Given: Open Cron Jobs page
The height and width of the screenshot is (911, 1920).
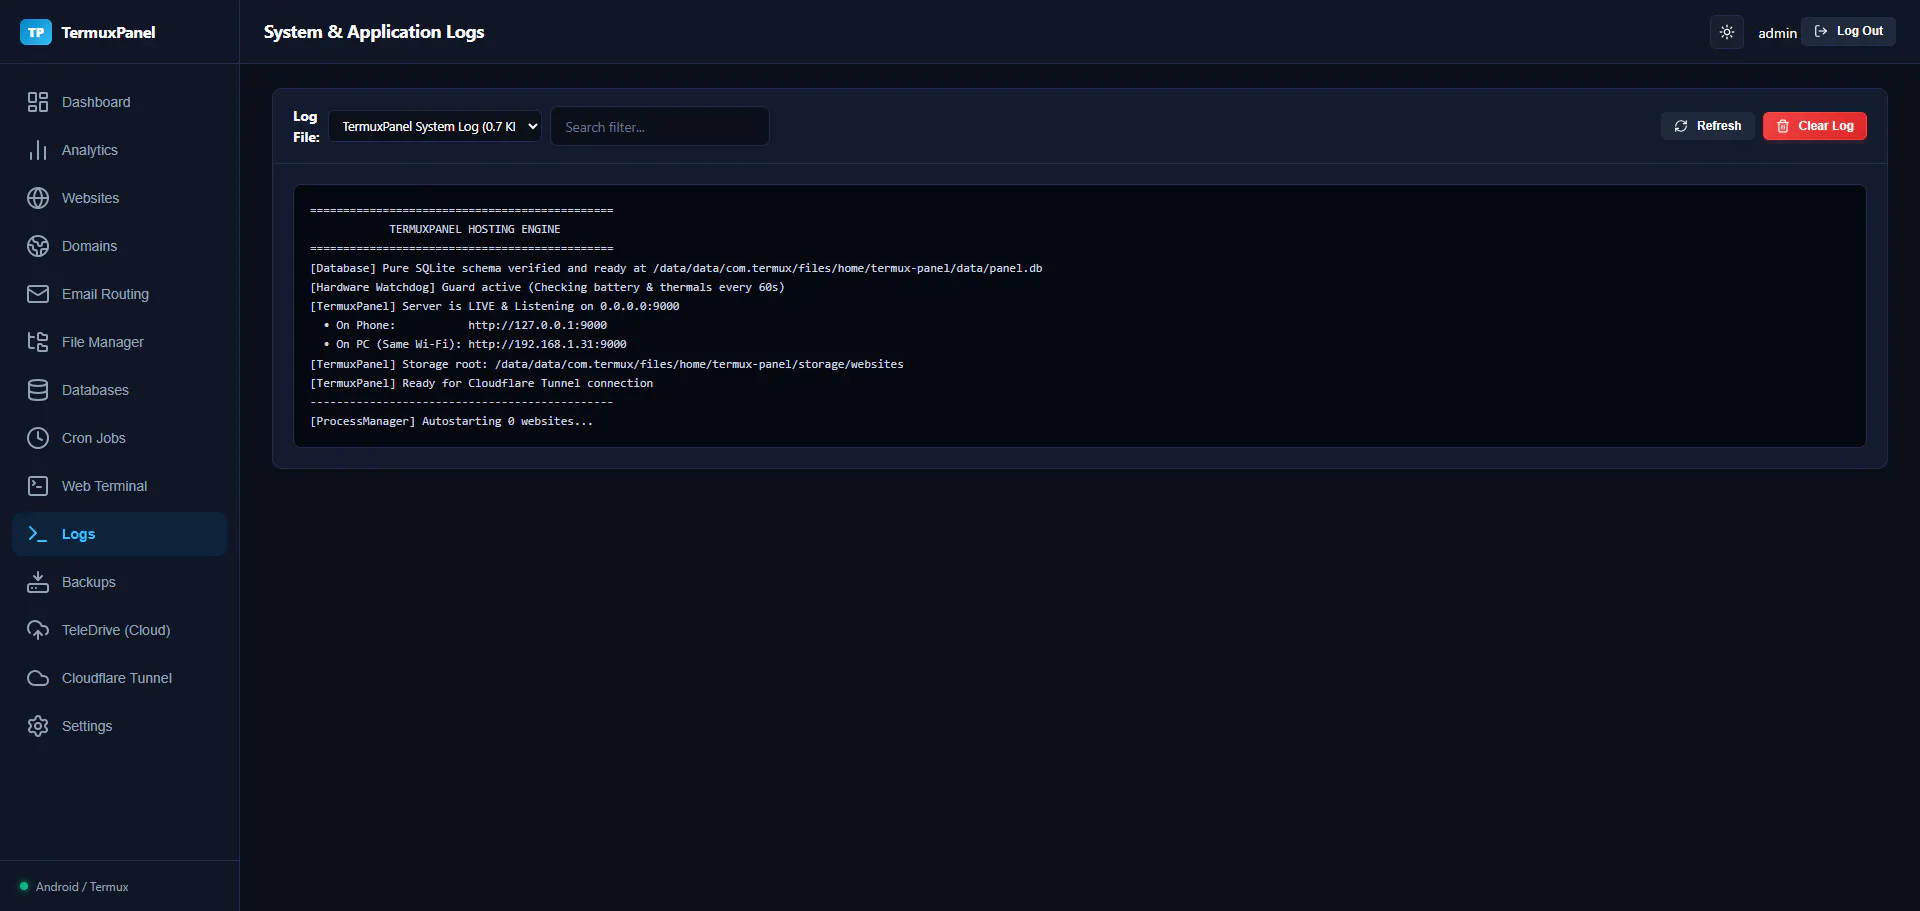Looking at the screenshot, I should tap(120, 438).
